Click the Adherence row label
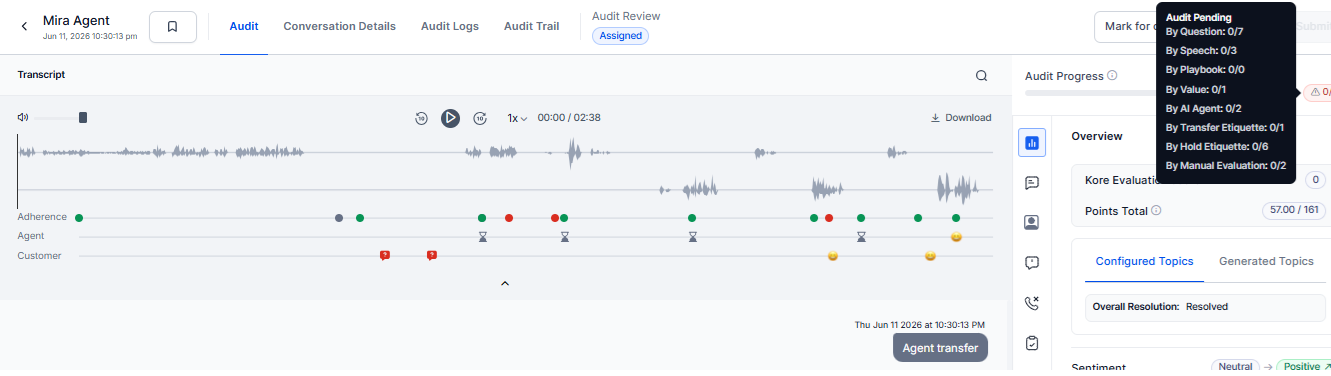The width and height of the screenshot is (1331, 376). point(42,217)
